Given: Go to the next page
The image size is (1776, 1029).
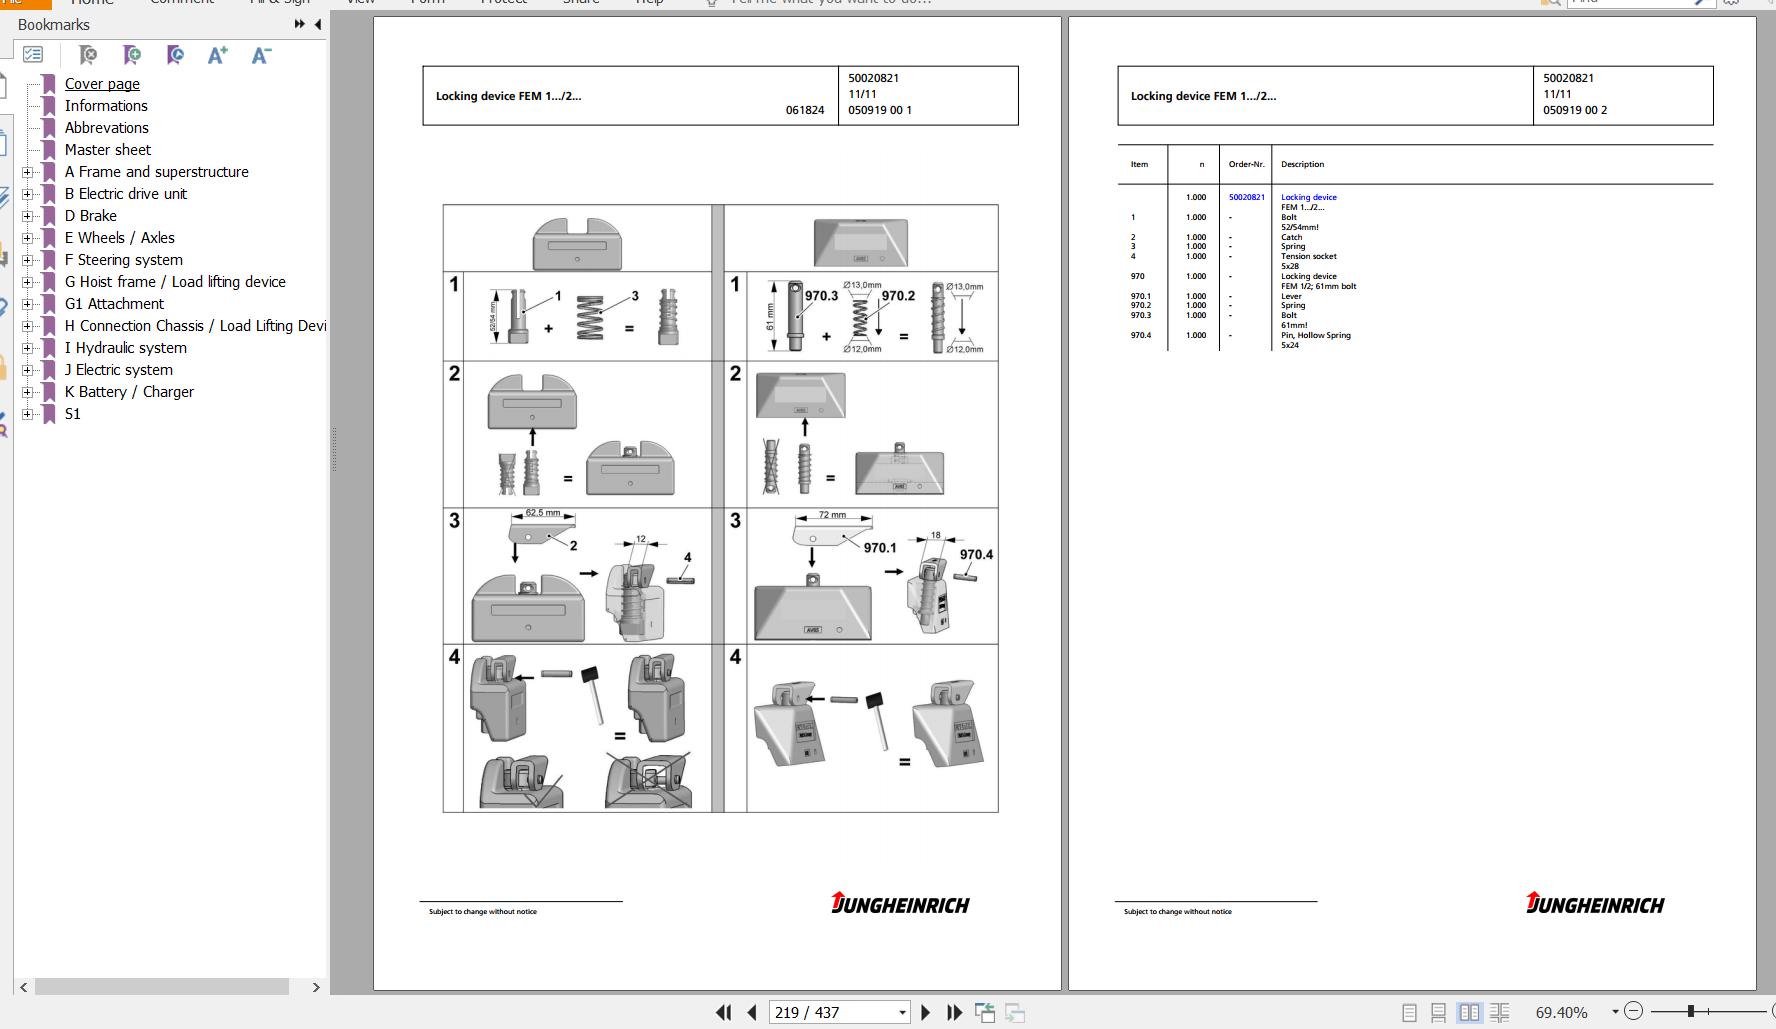Looking at the screenshot, I should [925, 1013].
